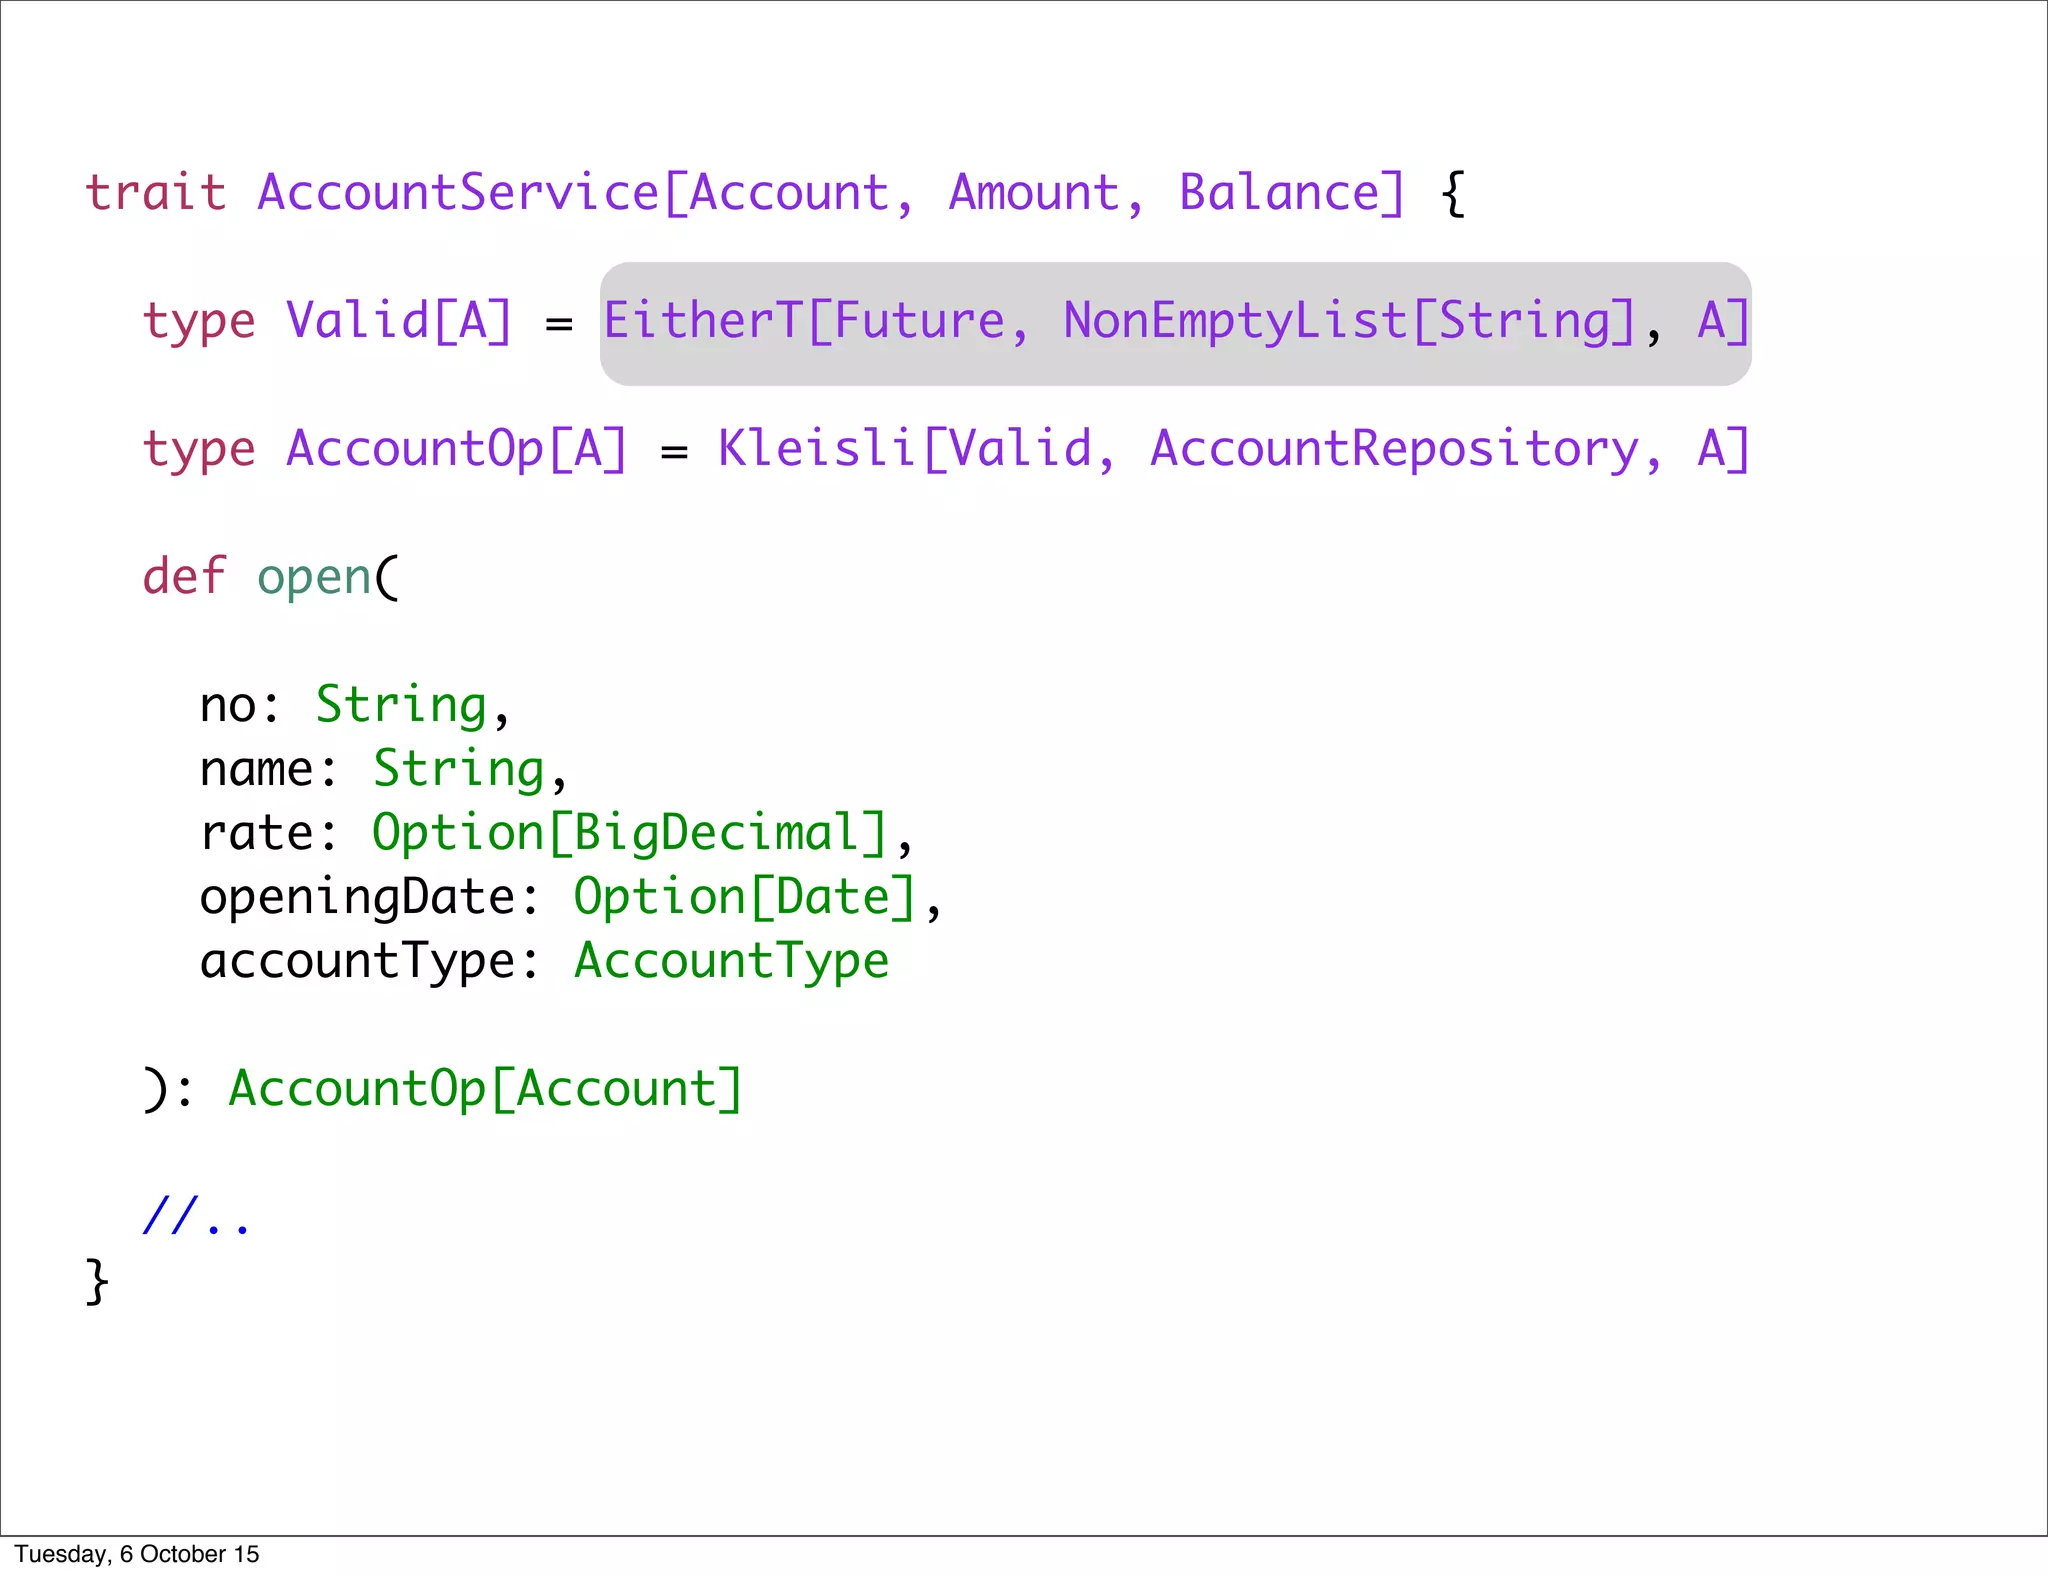This screenshot has width=2048, height=1576.
Task: Click the blue '//..' comment
Action: [x=196, y=1216]
